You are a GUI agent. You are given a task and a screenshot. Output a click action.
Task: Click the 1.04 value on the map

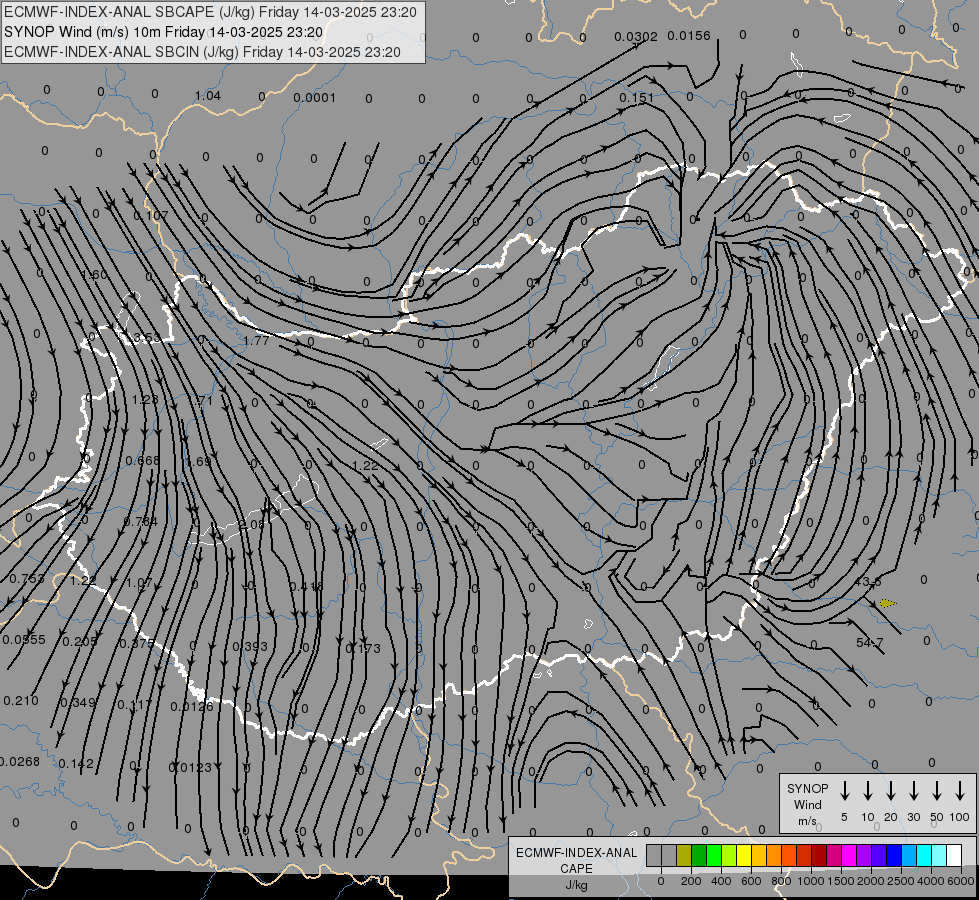point(208,96)
